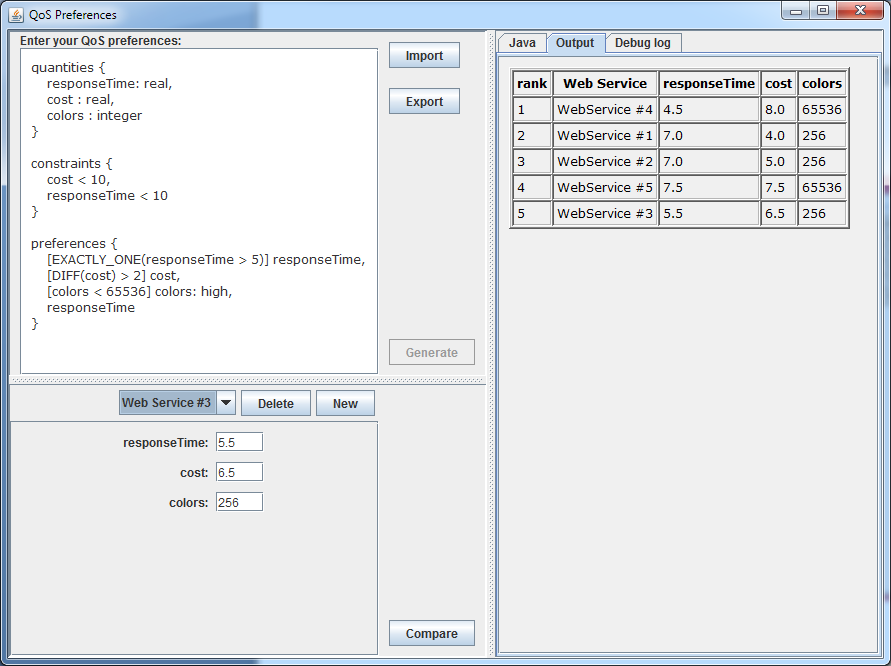The image size is (891, 666).
Task: Select the cell showing 65536 for WebService #5
Action: (x=821, y=187)
